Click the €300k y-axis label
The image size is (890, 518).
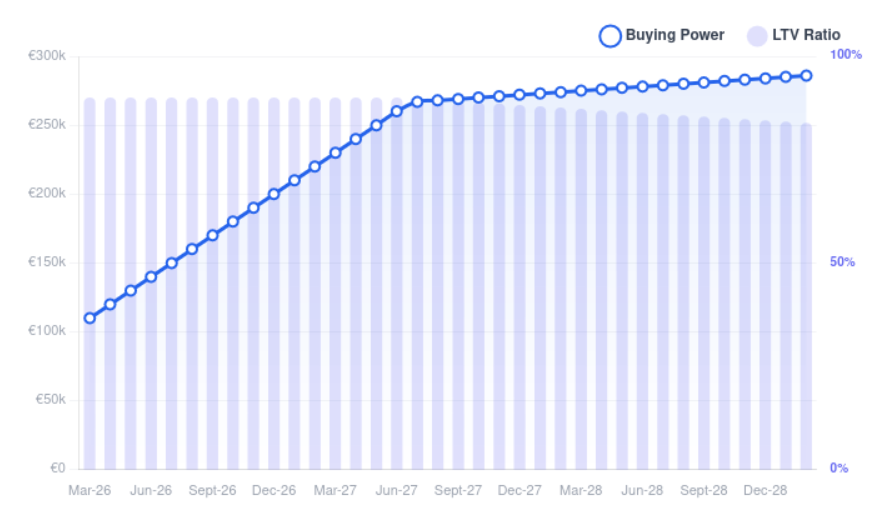pos(47,56)
